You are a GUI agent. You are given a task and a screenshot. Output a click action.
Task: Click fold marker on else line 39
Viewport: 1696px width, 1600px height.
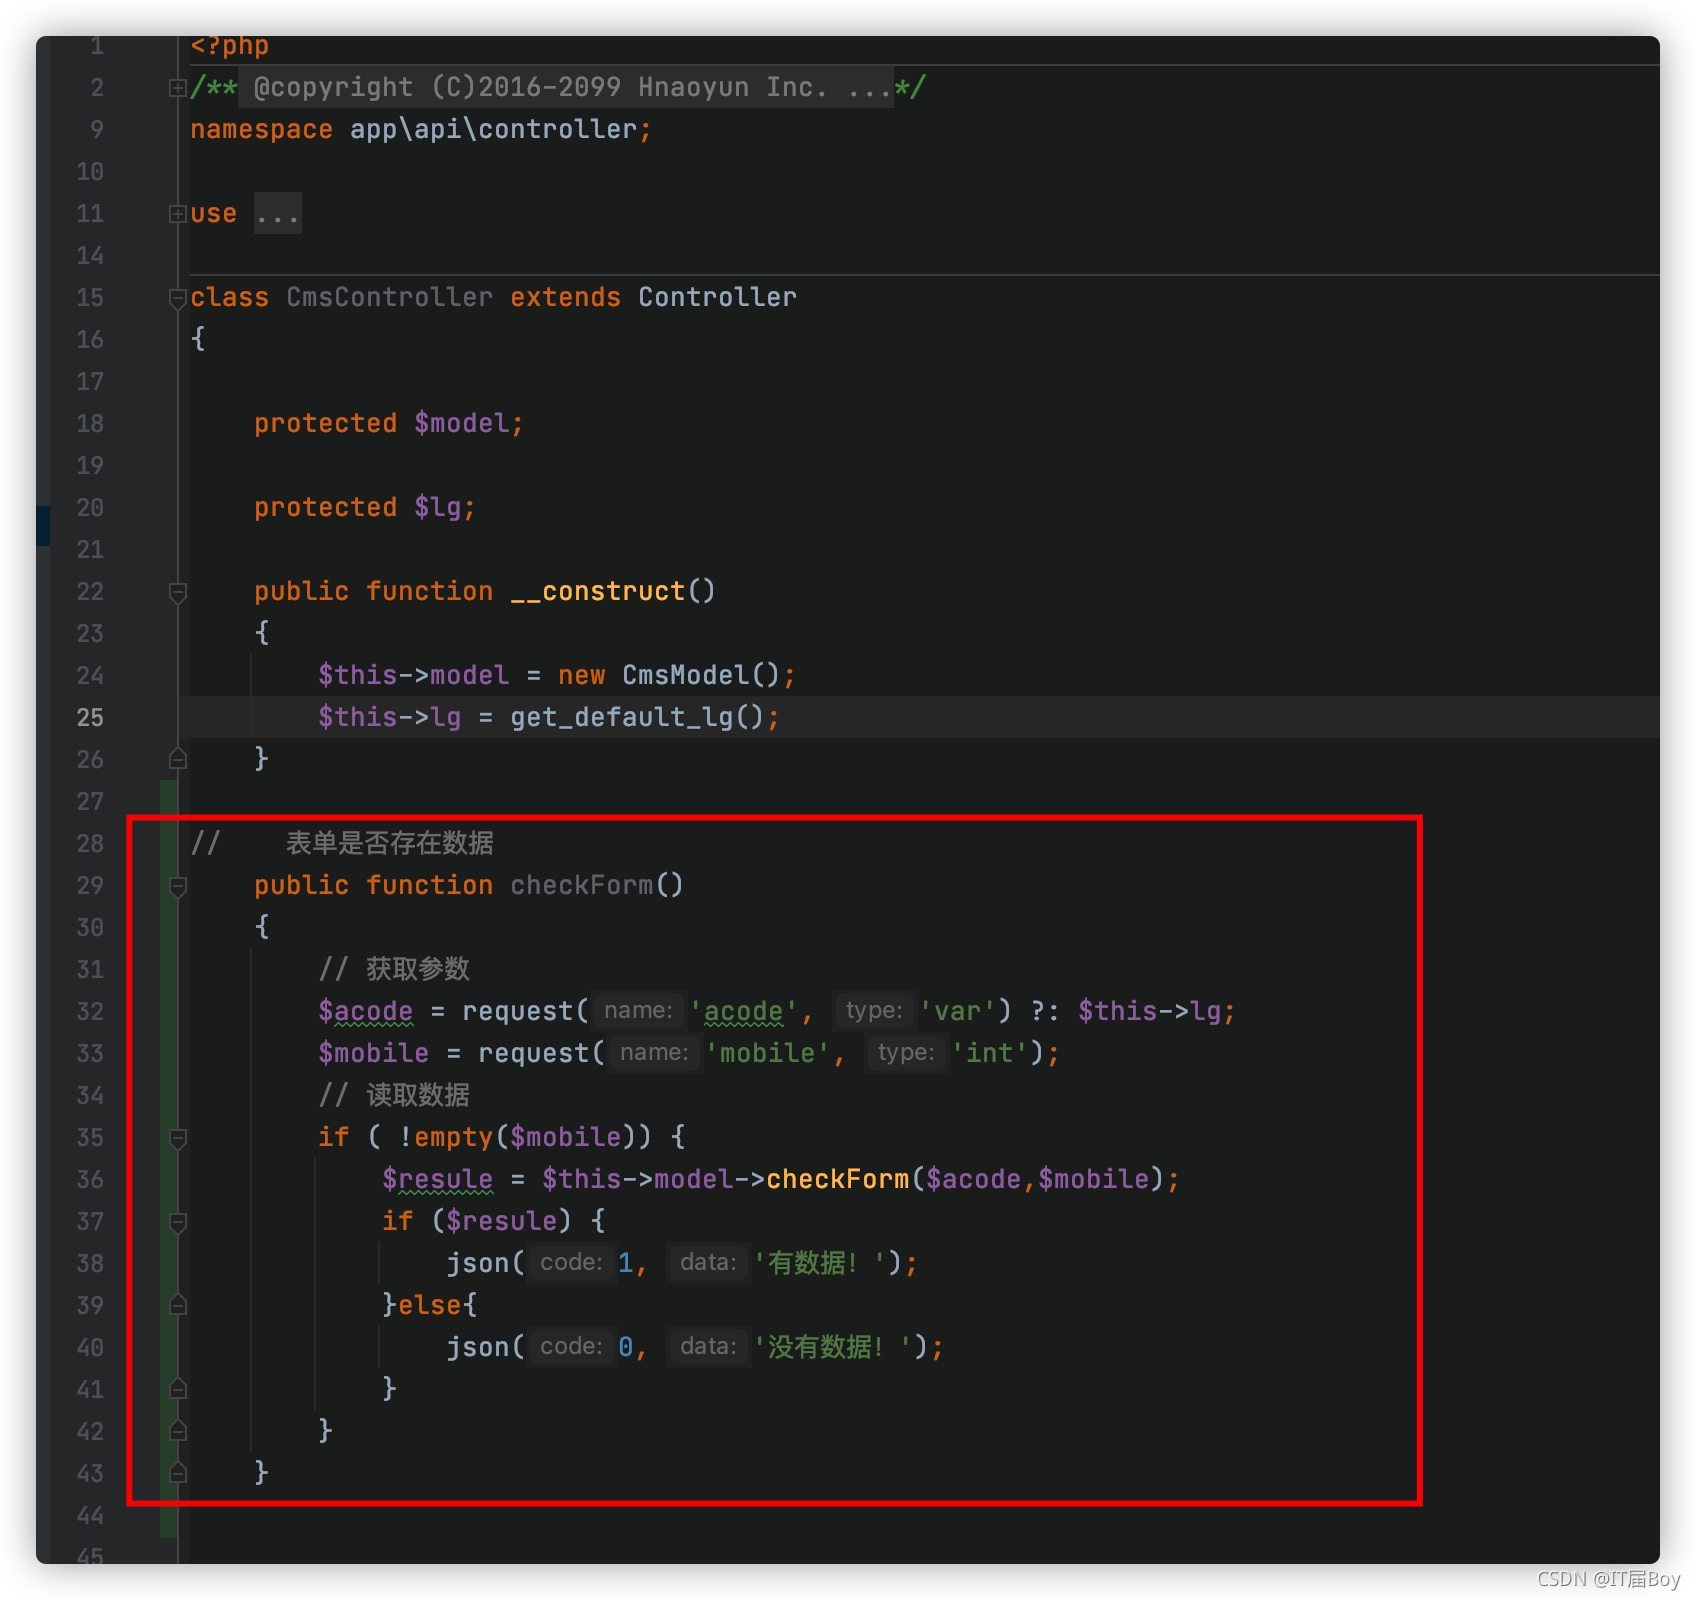pos(177,1305)
